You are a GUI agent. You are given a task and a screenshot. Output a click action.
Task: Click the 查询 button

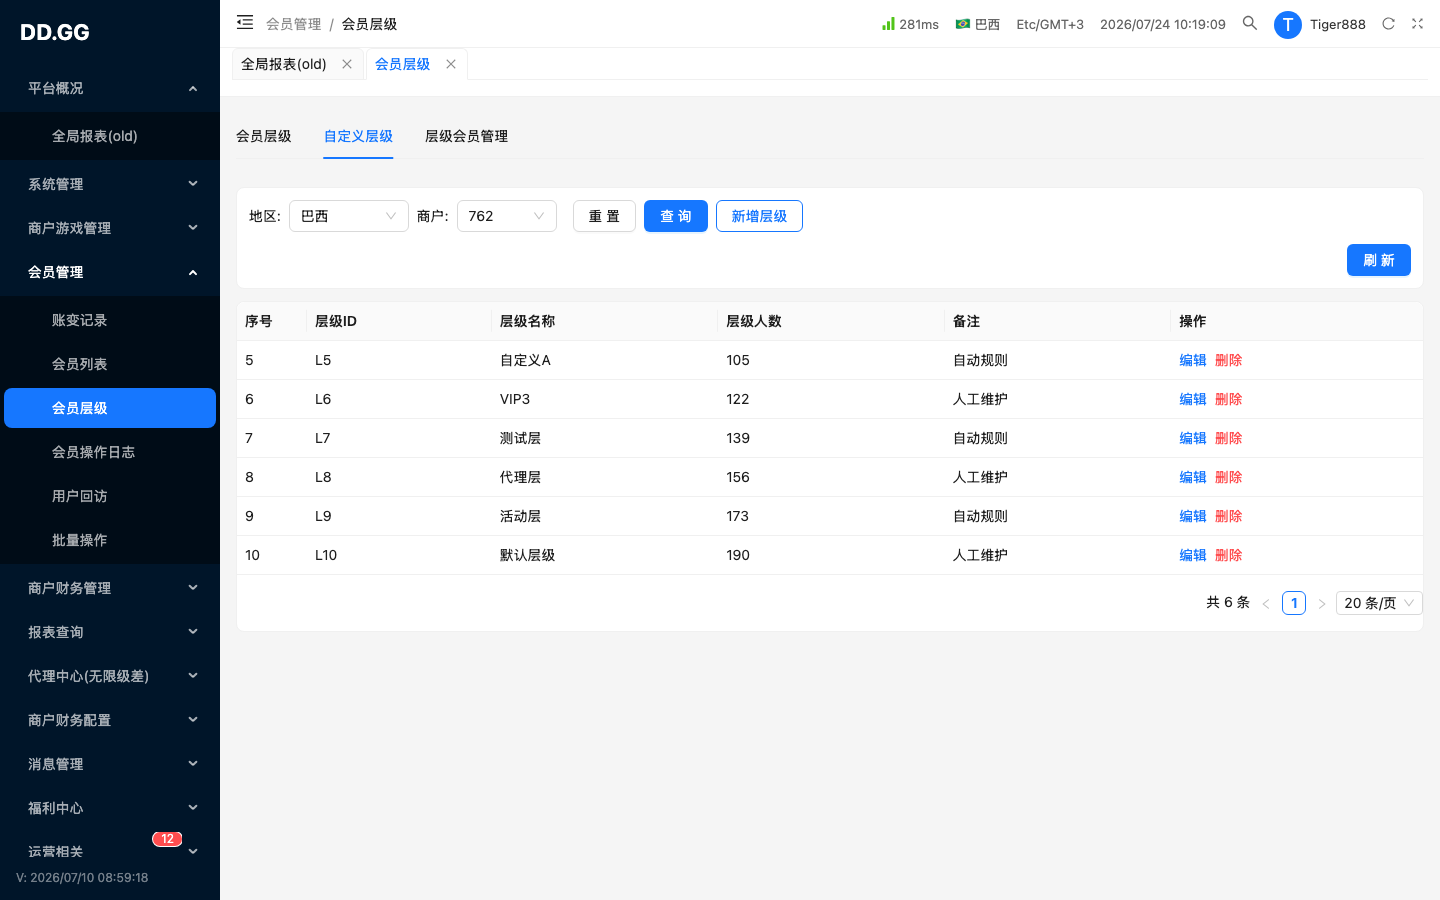676,216
